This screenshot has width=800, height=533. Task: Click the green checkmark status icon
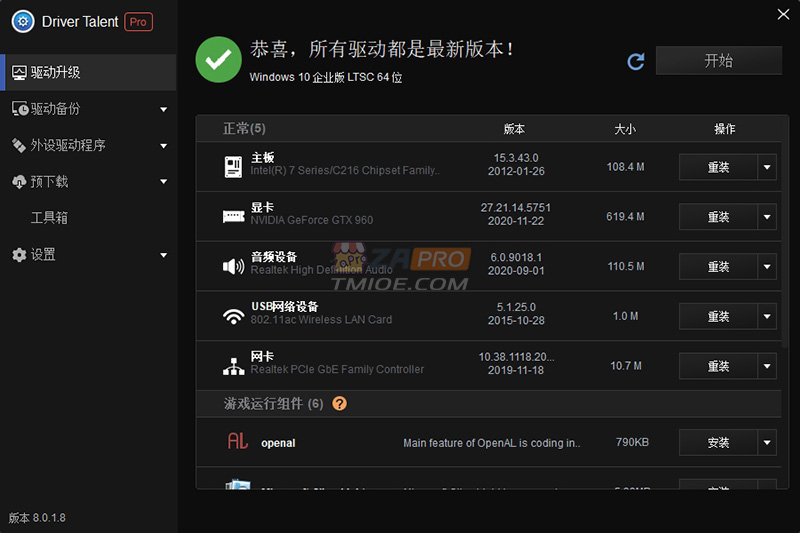(218, 59)
